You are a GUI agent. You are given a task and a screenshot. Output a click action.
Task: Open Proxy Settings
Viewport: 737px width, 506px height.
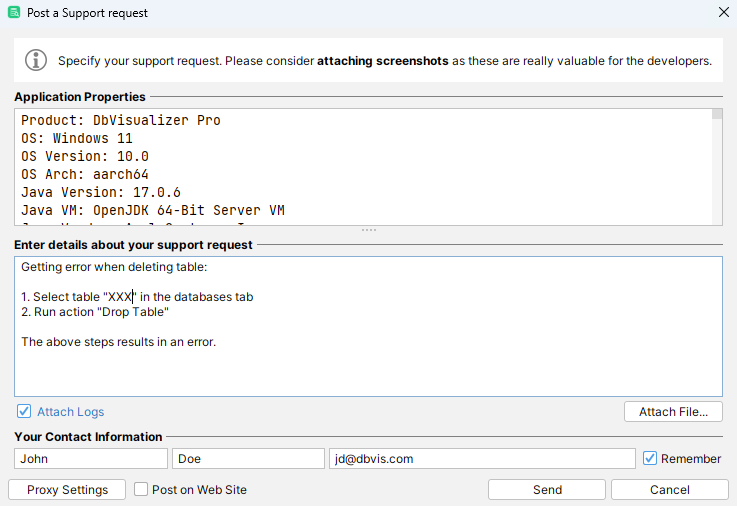click(67, 490)
